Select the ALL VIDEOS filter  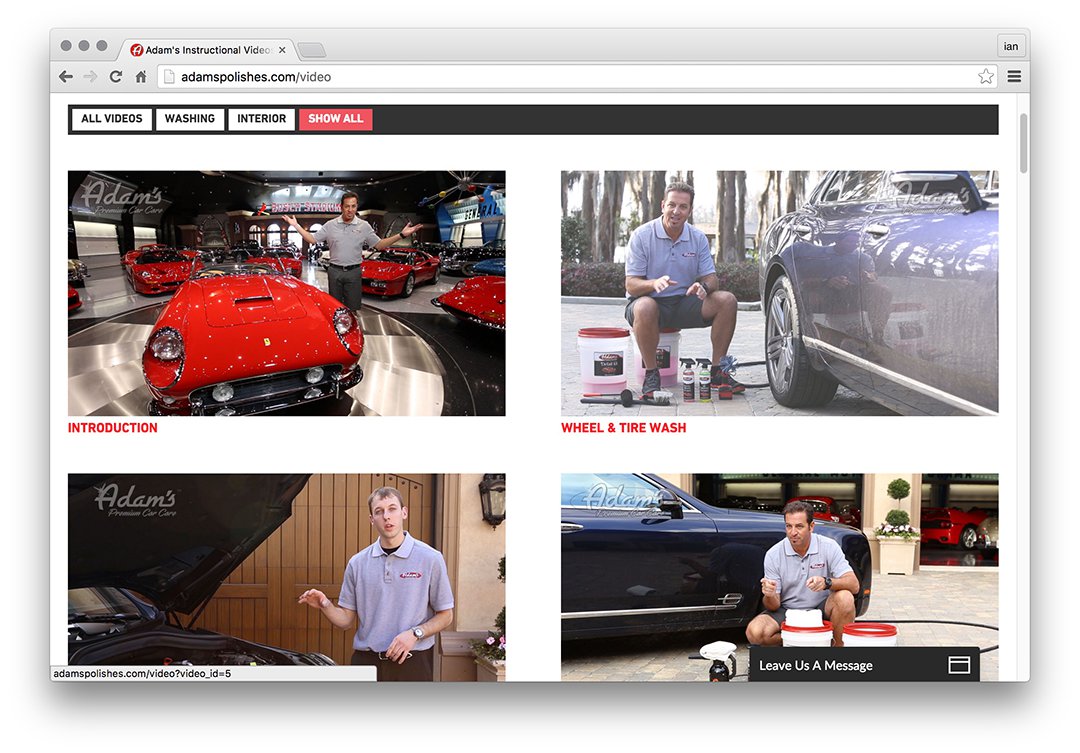pos(111,119)
